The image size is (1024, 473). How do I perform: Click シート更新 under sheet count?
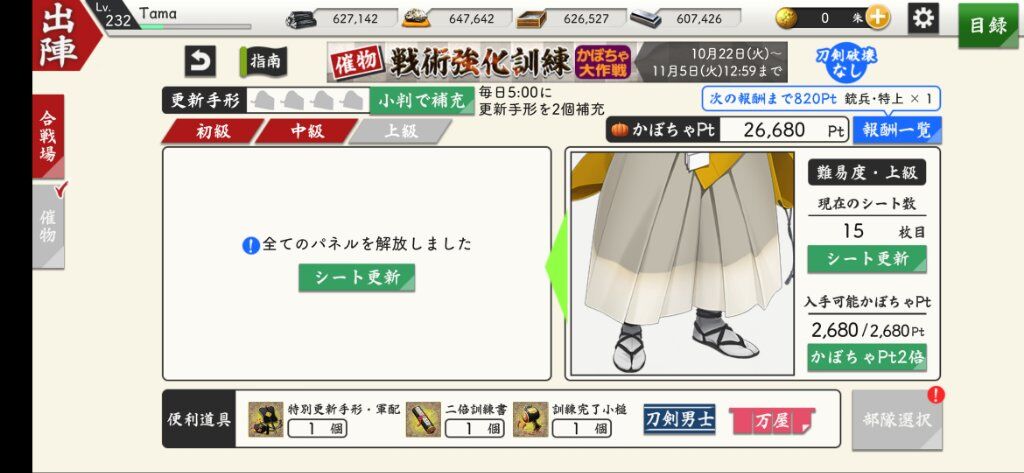pyautogui.click(x=867, y=259)
